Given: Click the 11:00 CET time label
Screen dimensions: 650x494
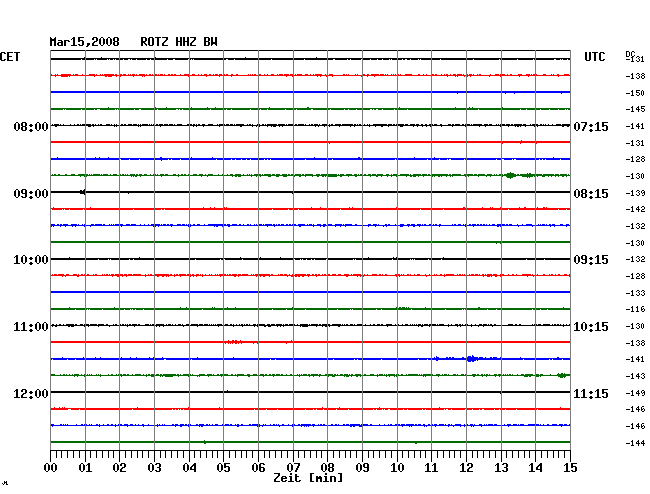Looking at the screenshot, I should [31, 327].
